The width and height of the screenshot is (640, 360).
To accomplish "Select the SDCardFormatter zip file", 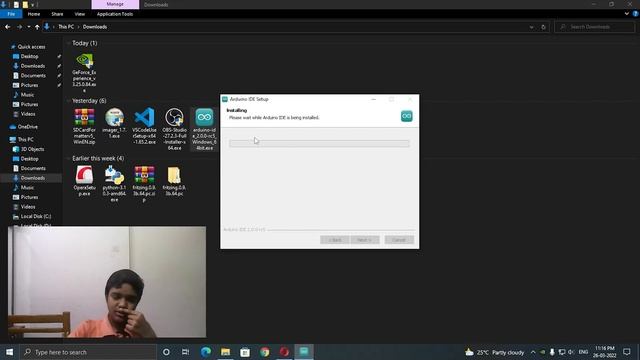I will 84,127.
